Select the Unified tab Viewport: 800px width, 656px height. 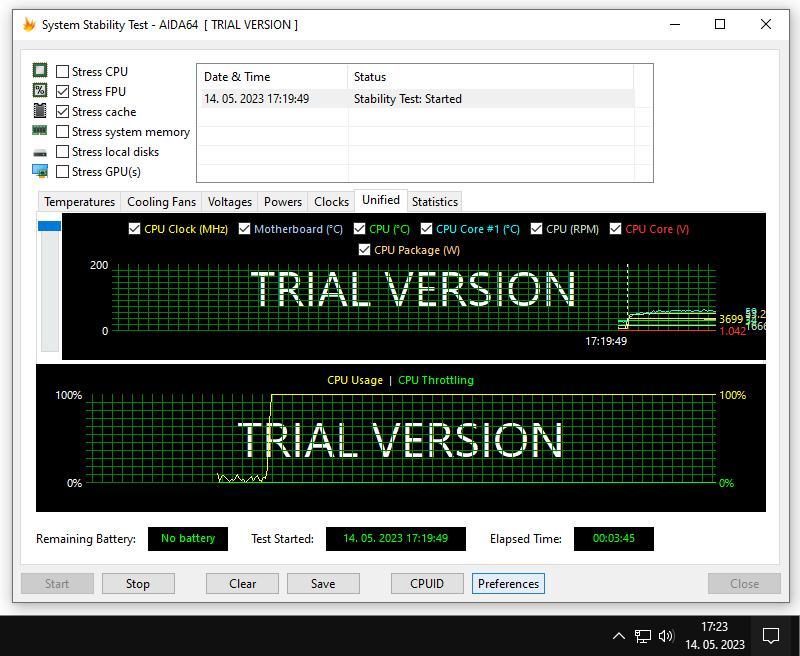click(381, 200)
